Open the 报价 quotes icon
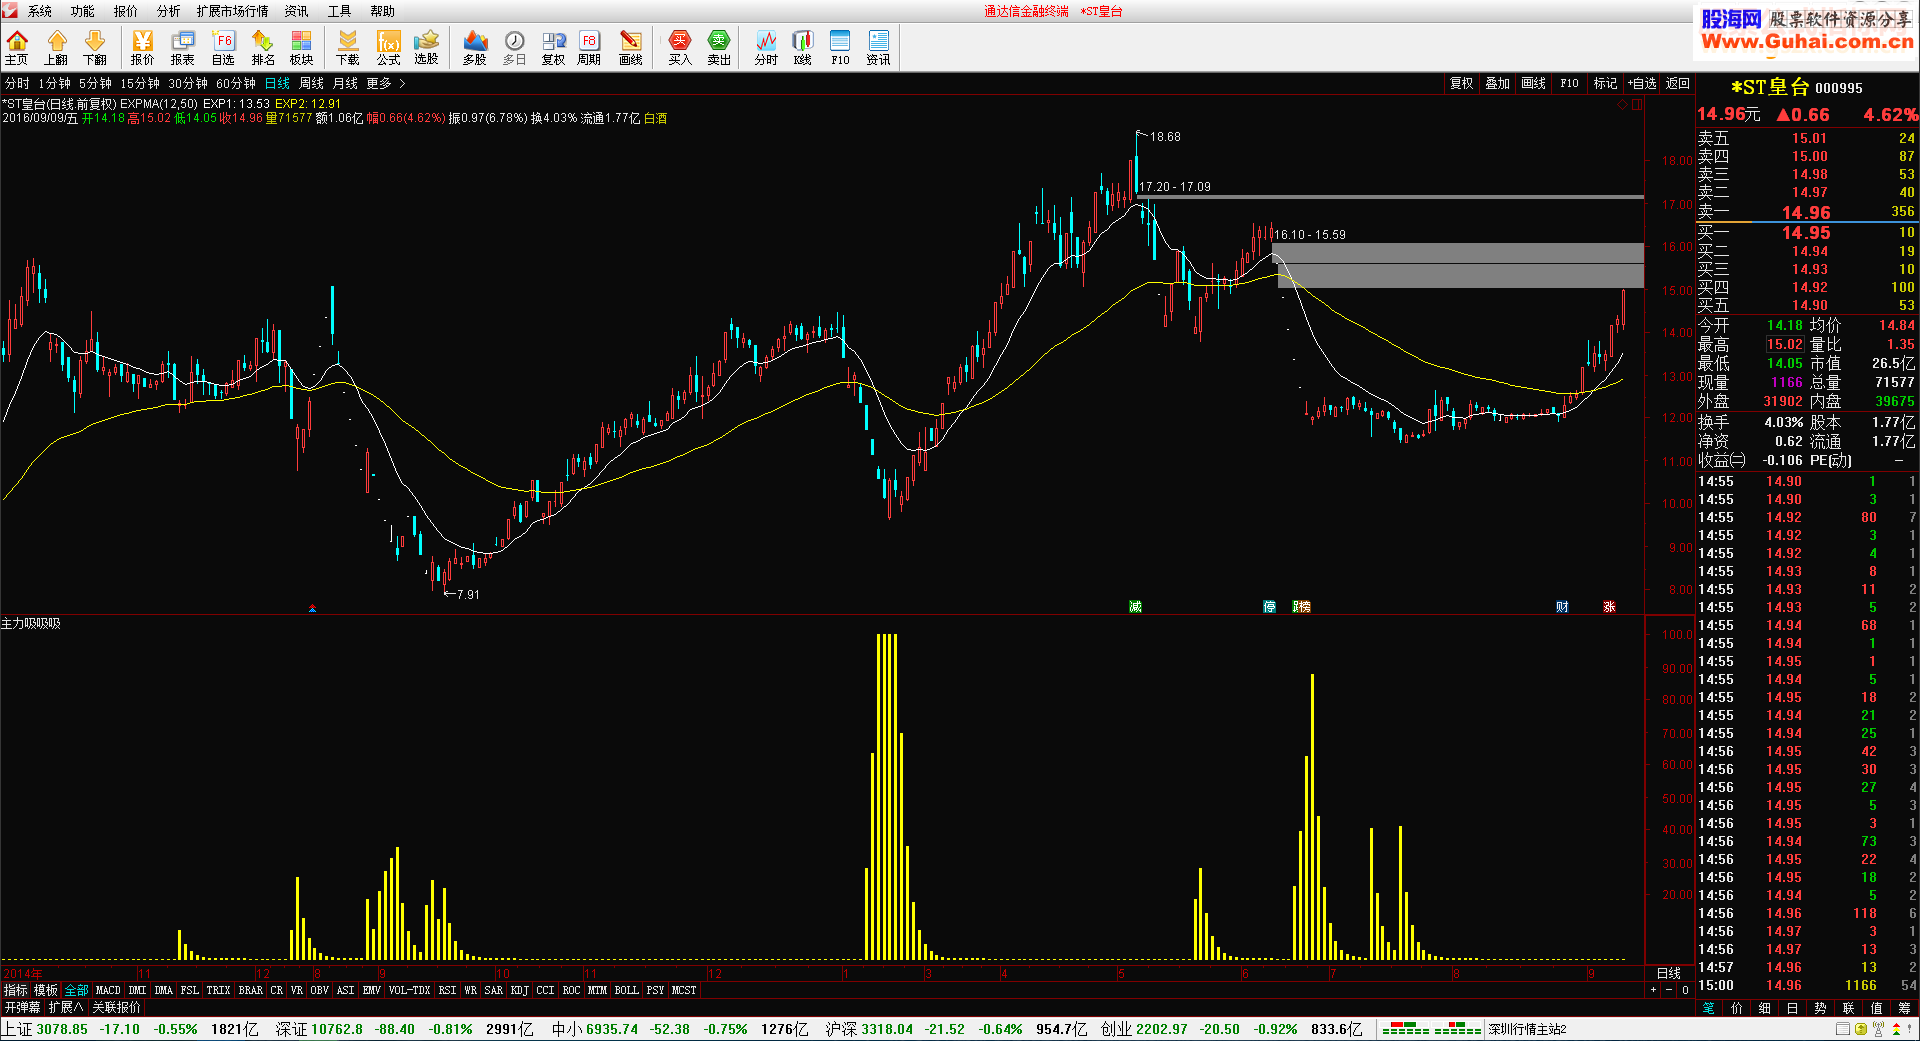Image resolution: width=1920 pixels, height=1041 pixels. [x=143, y=47]
